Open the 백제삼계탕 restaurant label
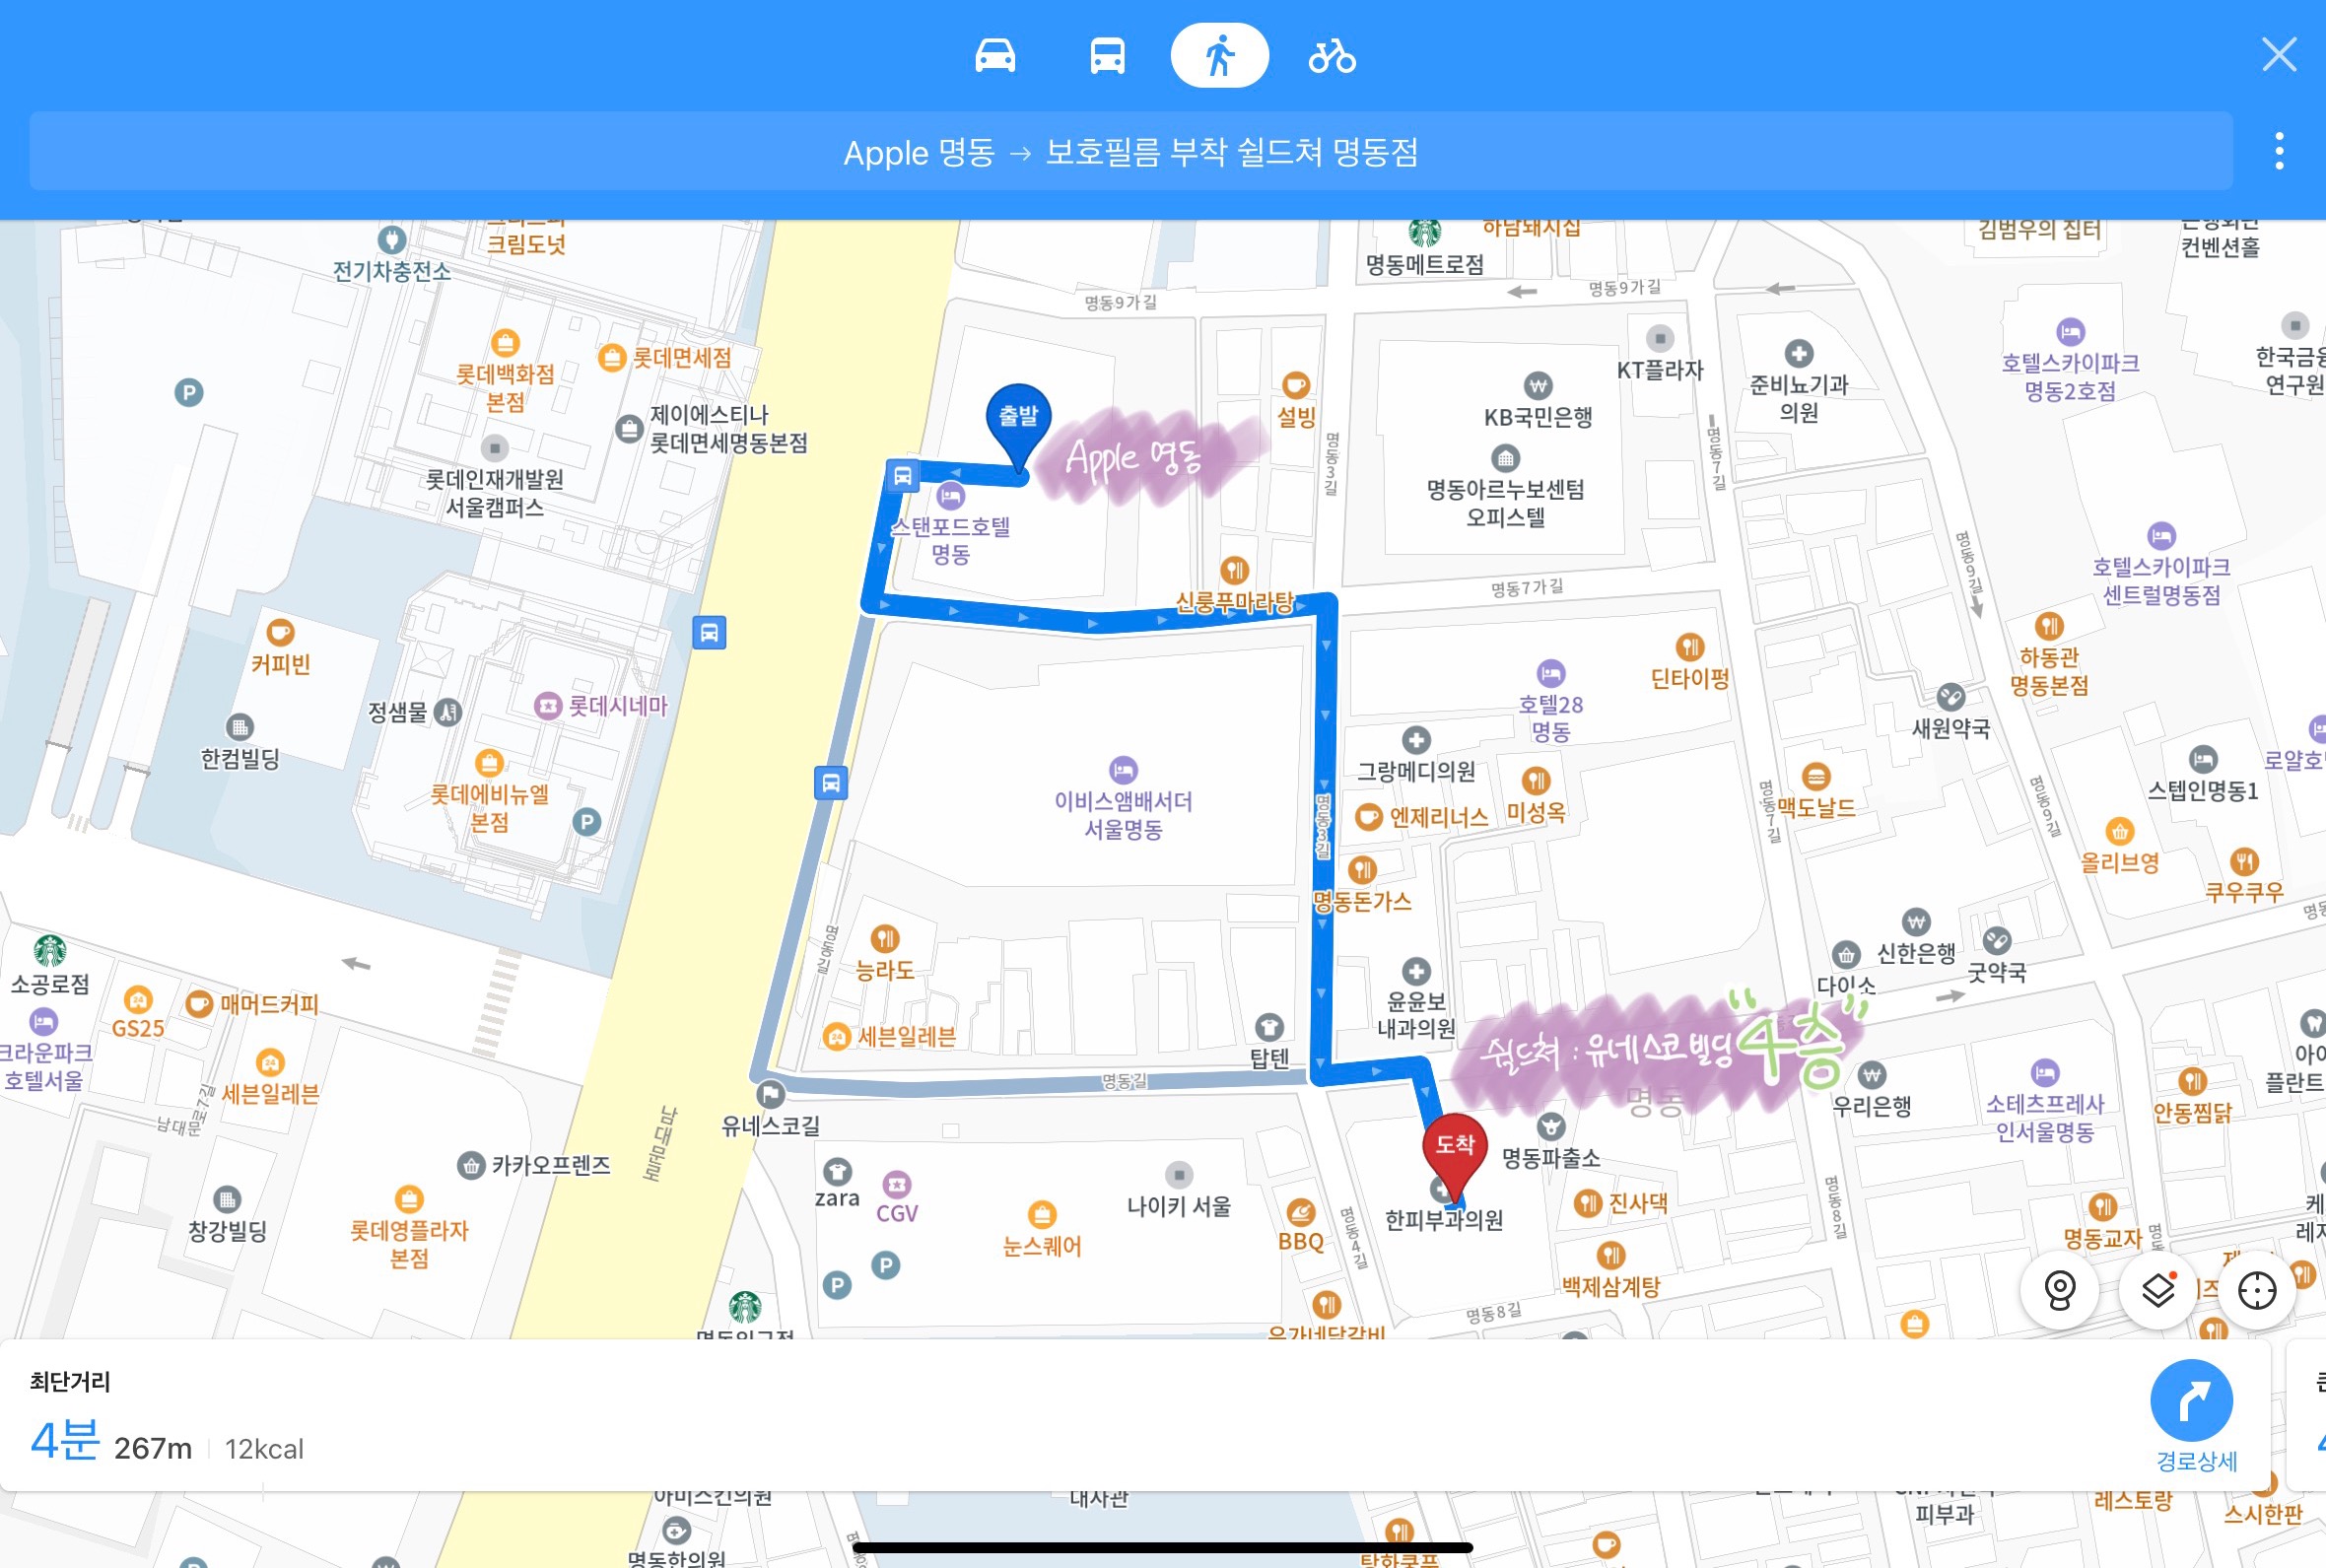 click(x=1610, y=1287)
